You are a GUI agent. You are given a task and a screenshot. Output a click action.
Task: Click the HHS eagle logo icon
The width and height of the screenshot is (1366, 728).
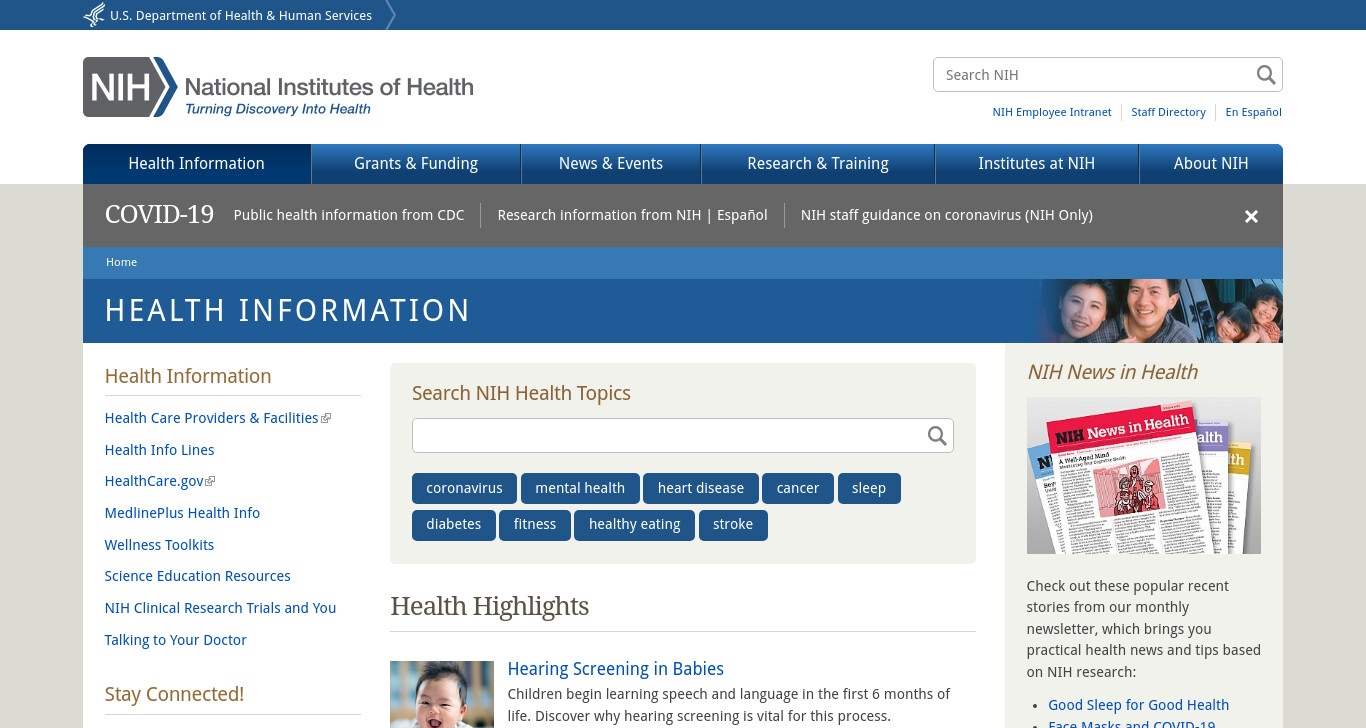tap(94, 15)
